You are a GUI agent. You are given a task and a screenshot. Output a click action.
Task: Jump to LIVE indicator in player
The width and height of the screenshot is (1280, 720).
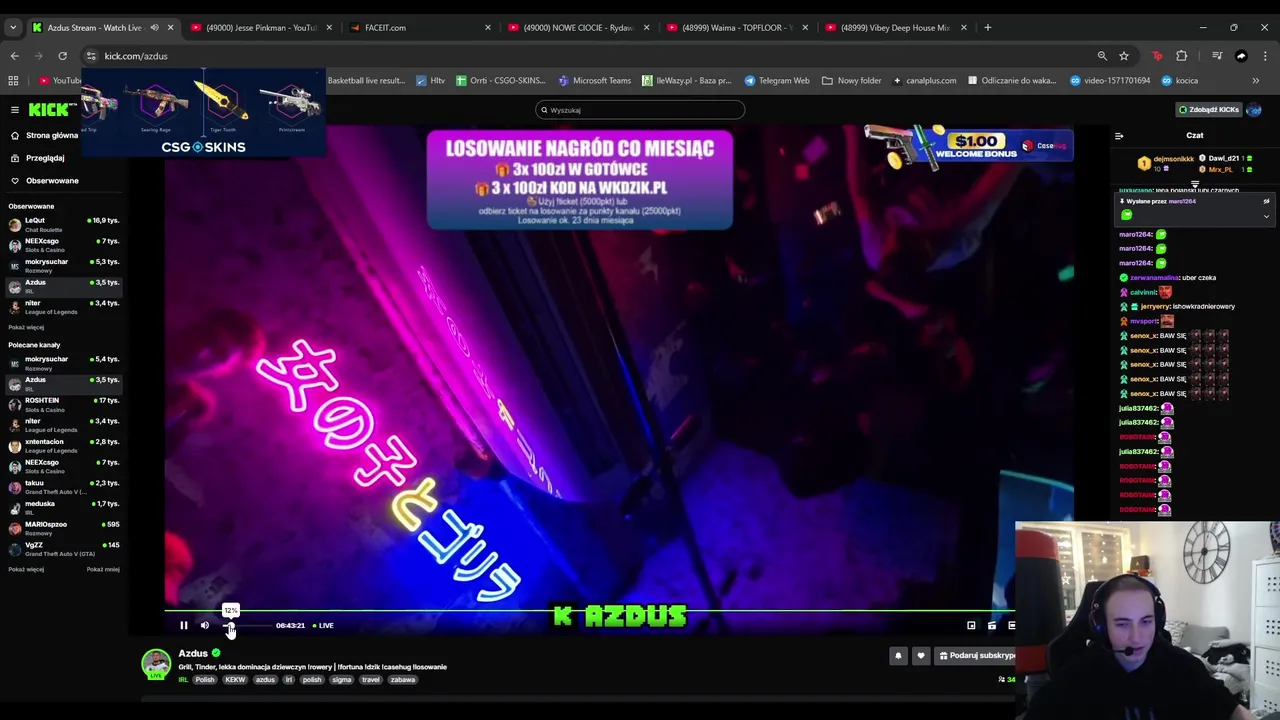pyautogui.click(x=323, y=625)
